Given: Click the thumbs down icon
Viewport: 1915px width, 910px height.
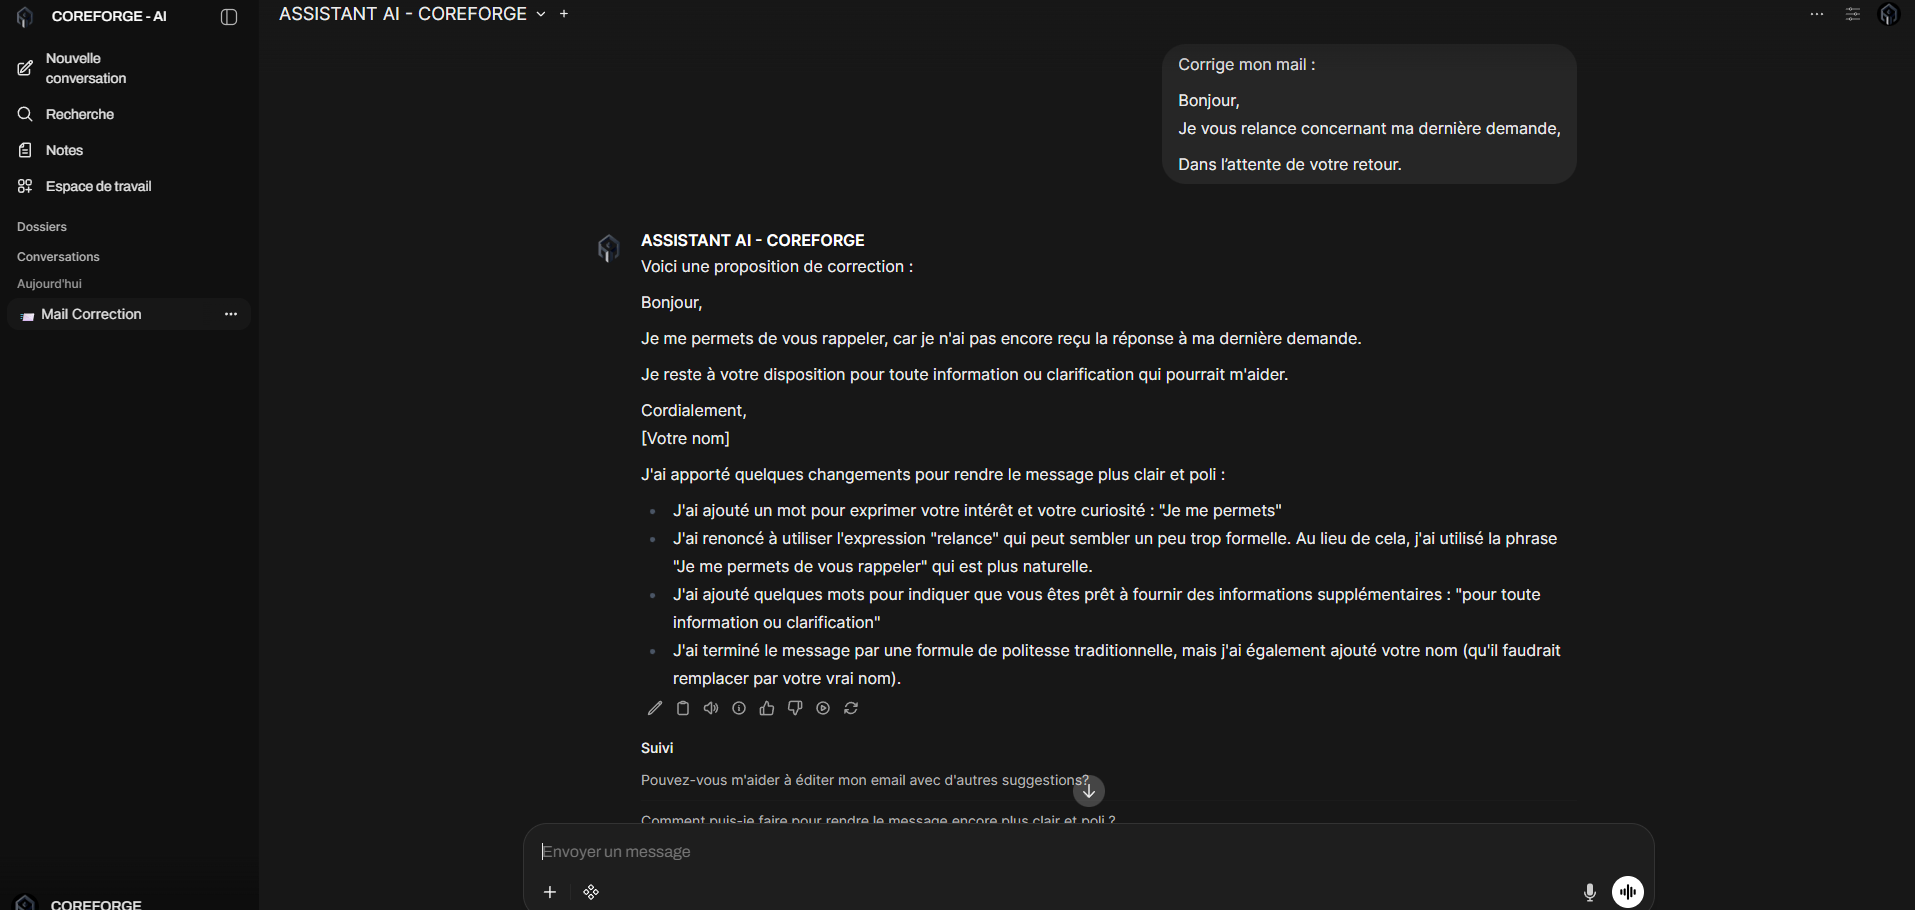Looking at the screenshot, I should (795, 708).
